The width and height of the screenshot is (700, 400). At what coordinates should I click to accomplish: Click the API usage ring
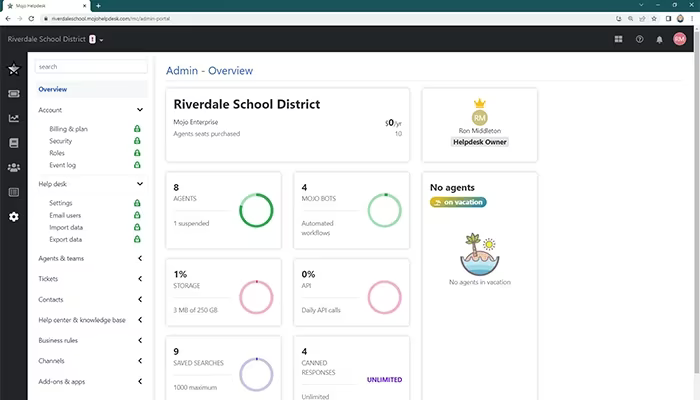384,297
